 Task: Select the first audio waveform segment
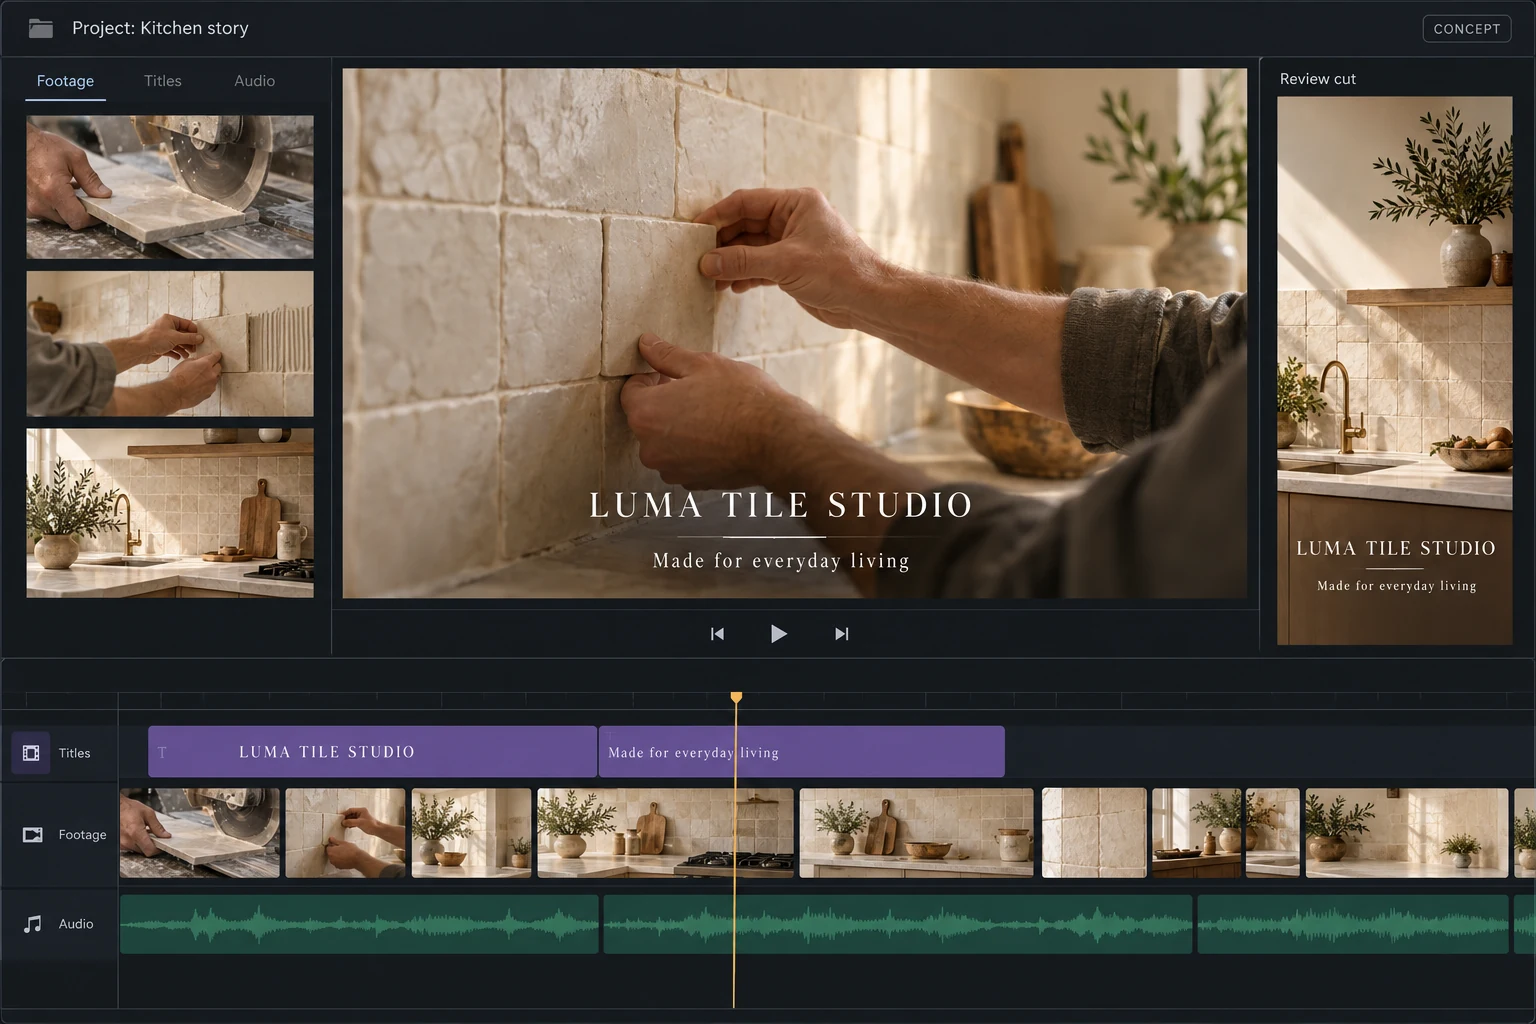[x=359, y=924]
